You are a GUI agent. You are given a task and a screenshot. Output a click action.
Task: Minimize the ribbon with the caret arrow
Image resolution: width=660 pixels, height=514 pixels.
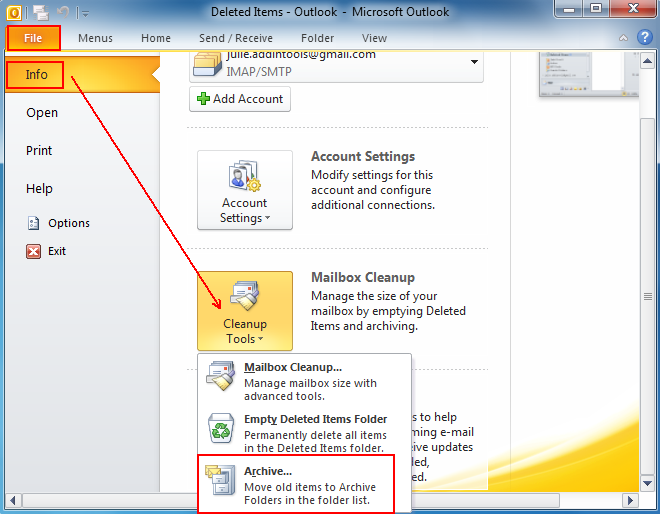click(622, 38)
